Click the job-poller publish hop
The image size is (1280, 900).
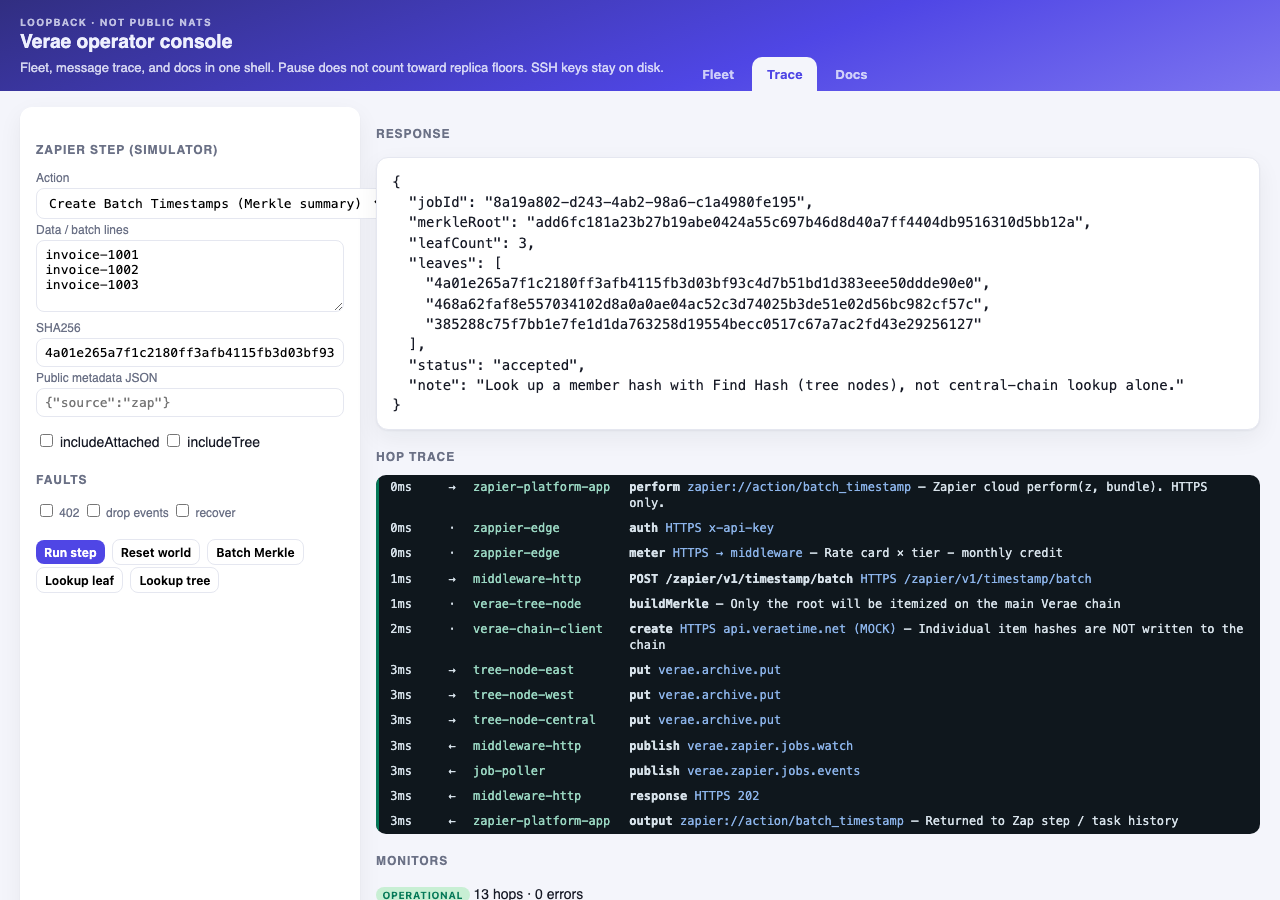818,771
